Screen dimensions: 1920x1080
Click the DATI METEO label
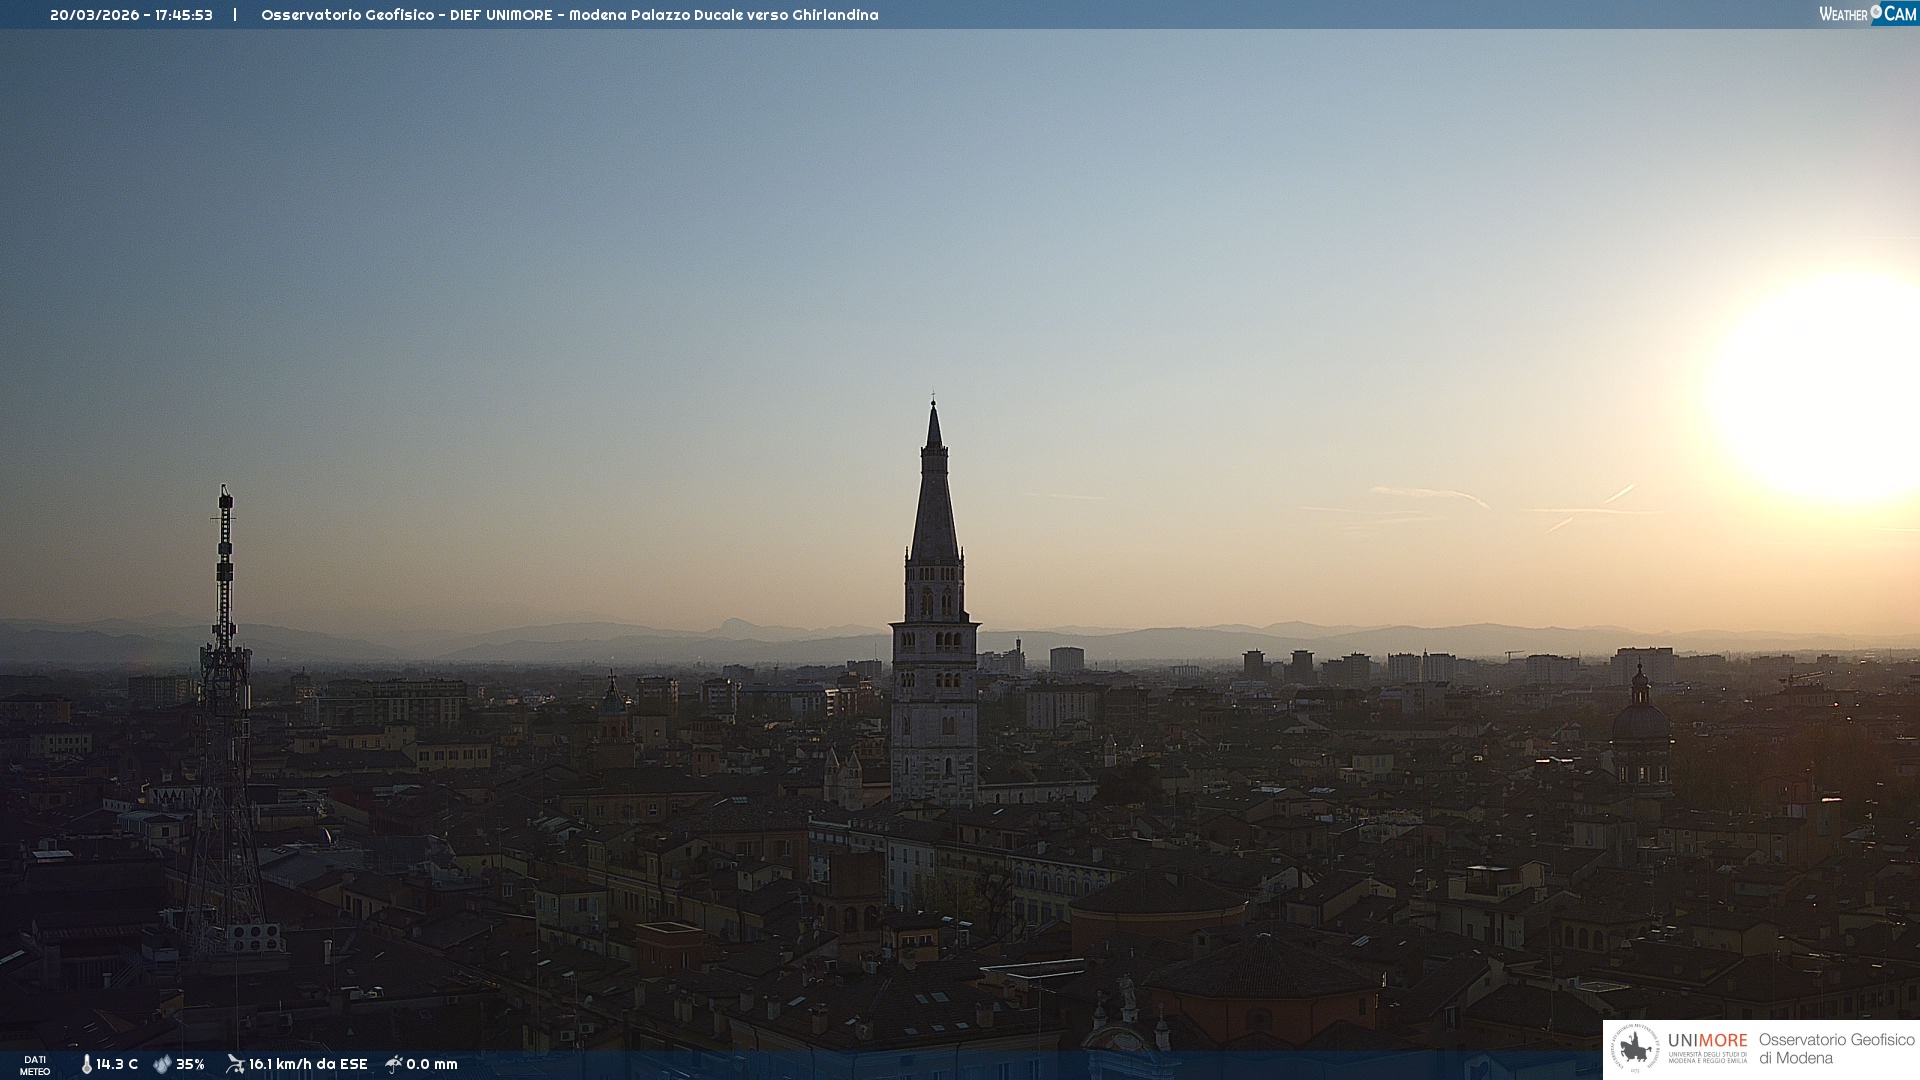(x=35, y=1065)
